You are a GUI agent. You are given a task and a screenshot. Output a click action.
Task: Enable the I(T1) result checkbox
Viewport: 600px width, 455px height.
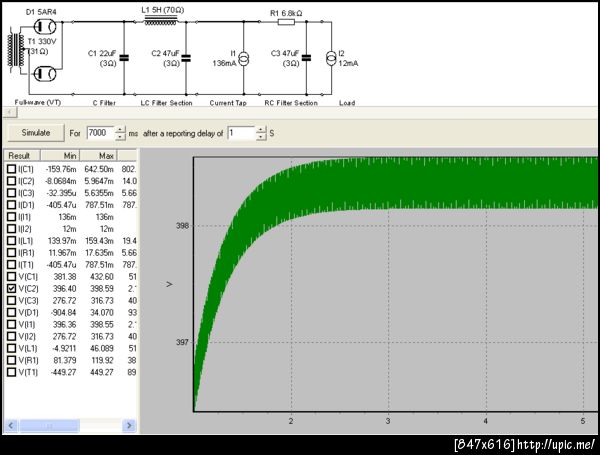point(11,264)
